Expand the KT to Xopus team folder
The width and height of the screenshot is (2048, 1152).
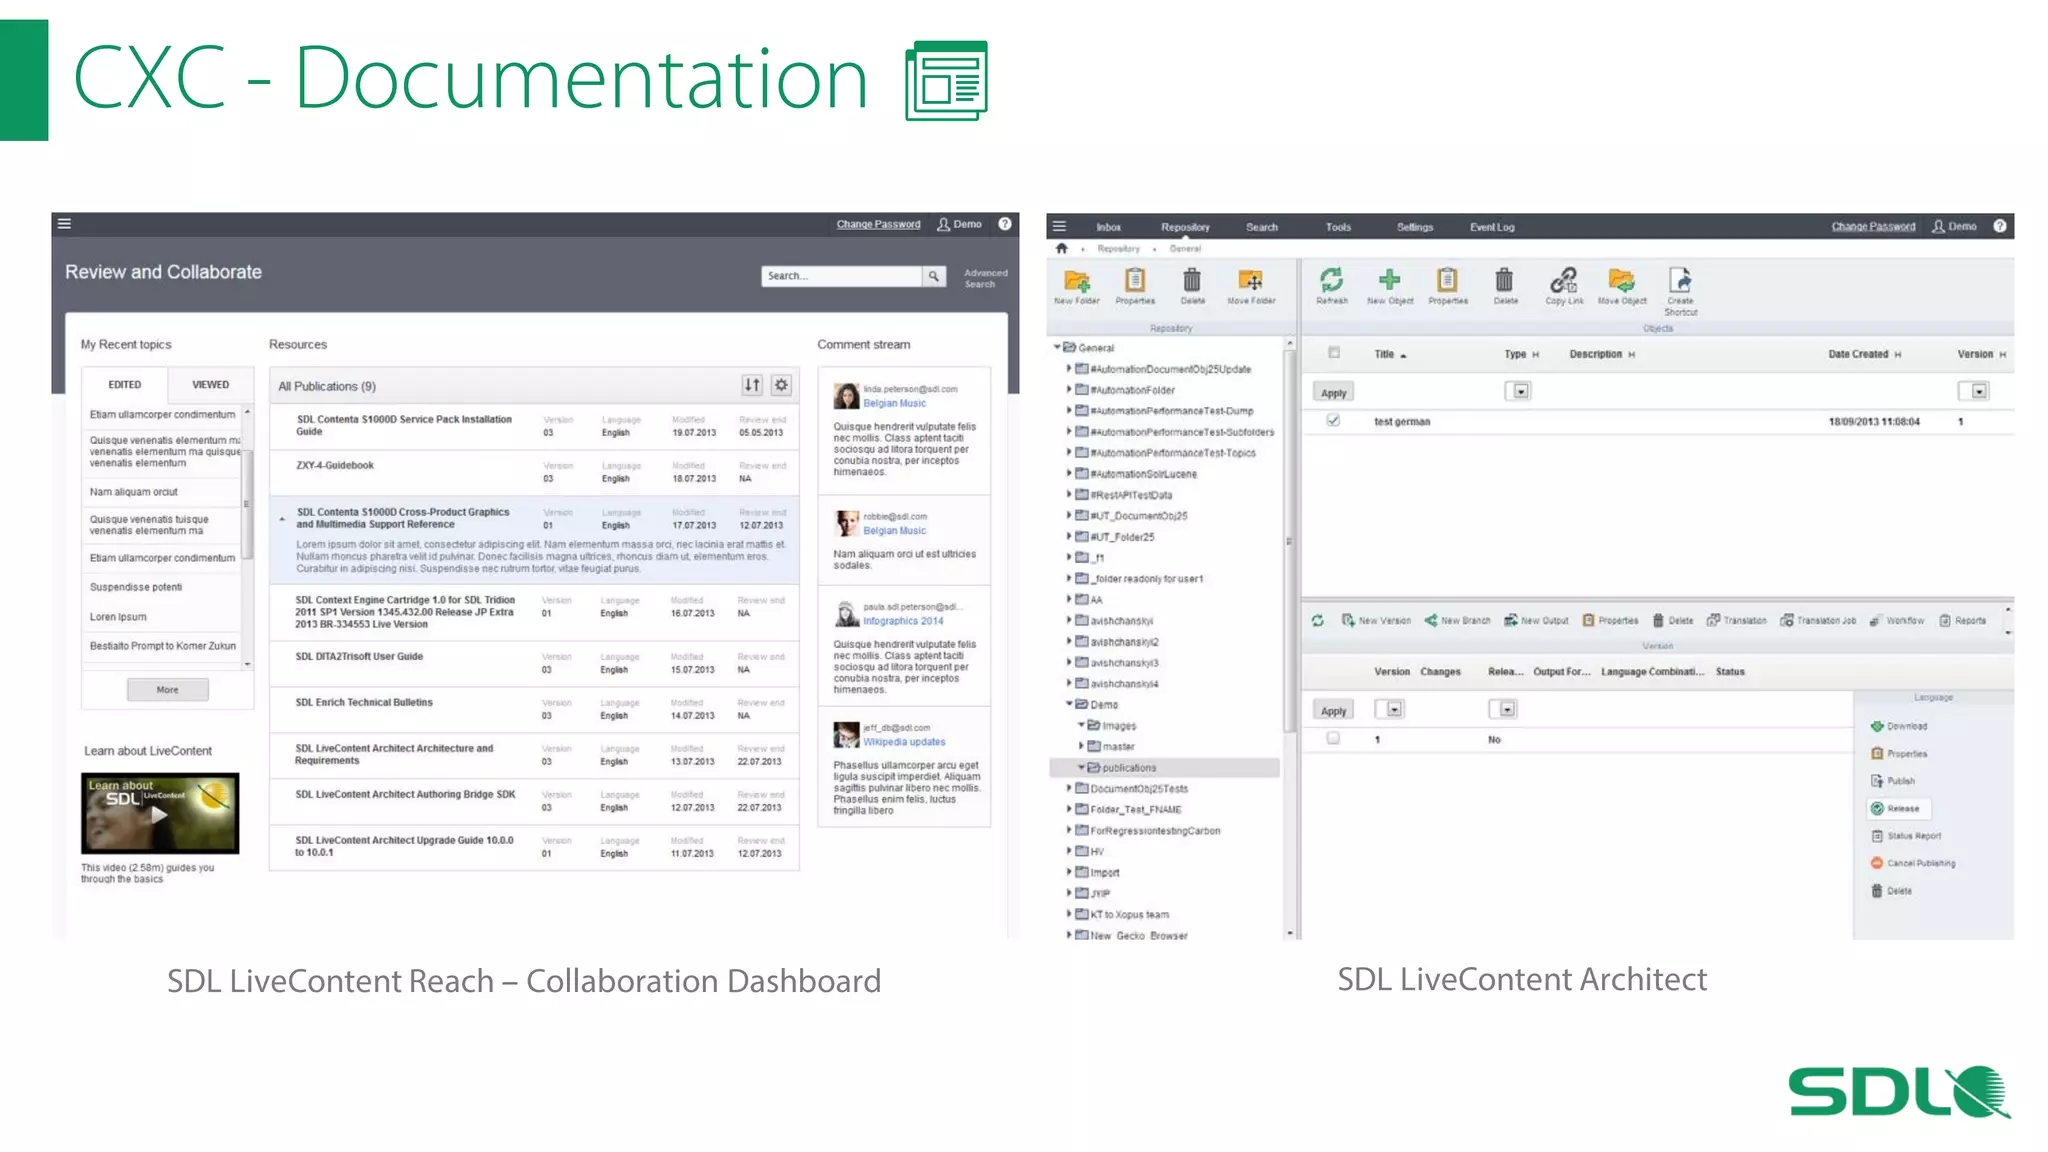pos(1069,913)
